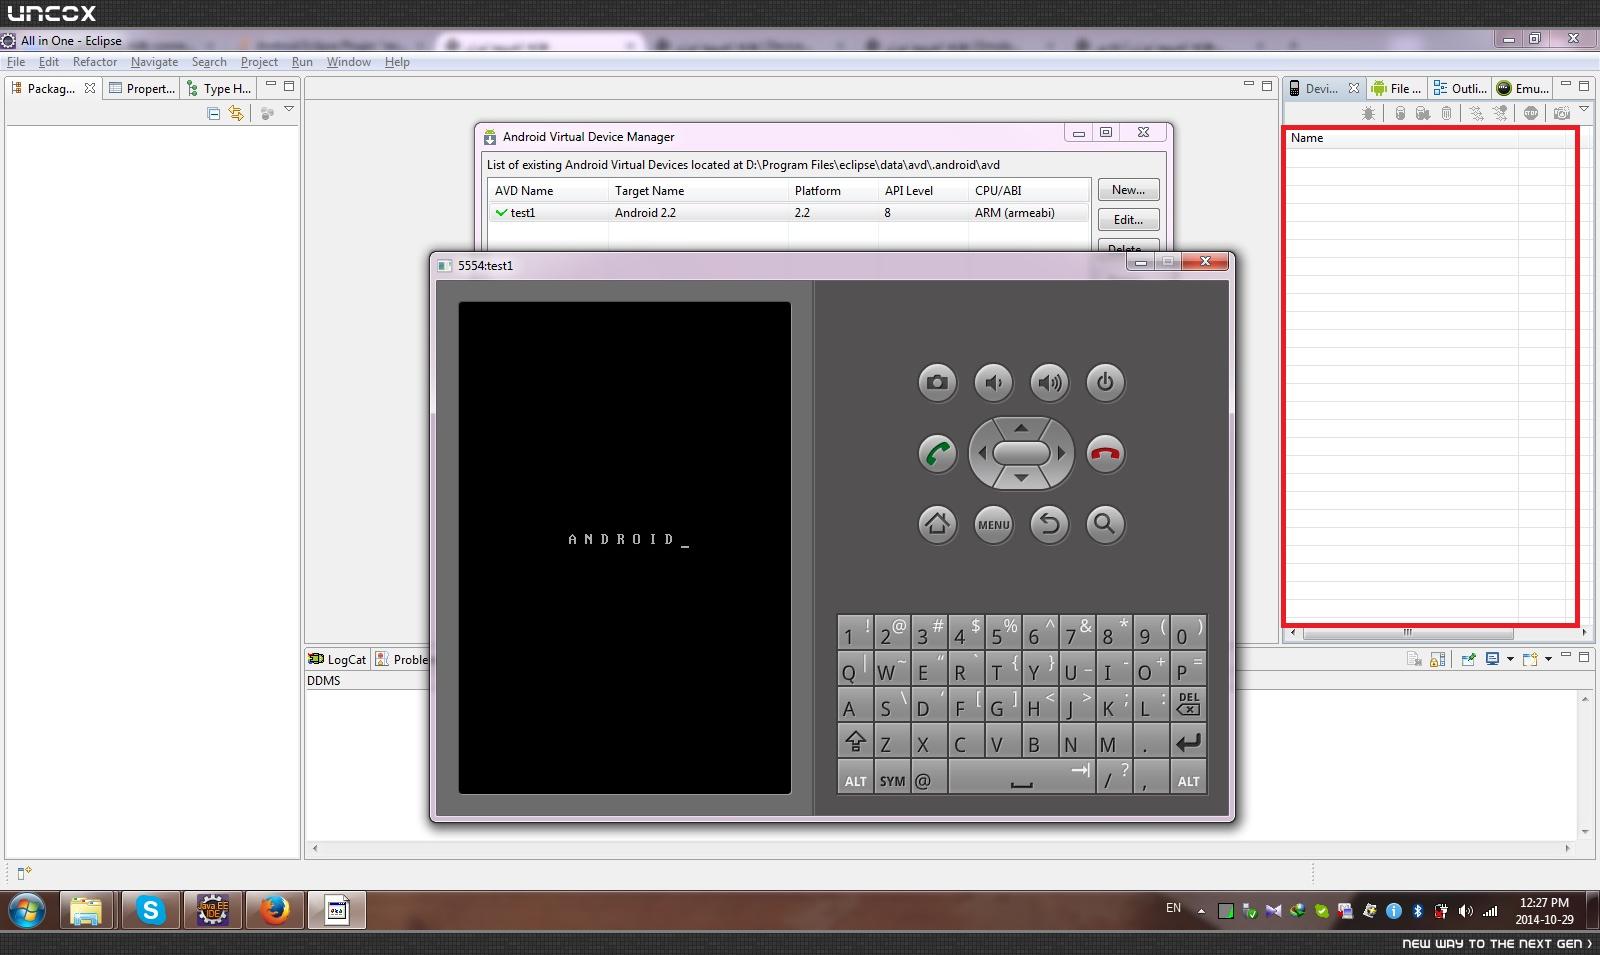Tap the emulator volume up button
The image size is (1600, 955).
tap(1049, 382)
